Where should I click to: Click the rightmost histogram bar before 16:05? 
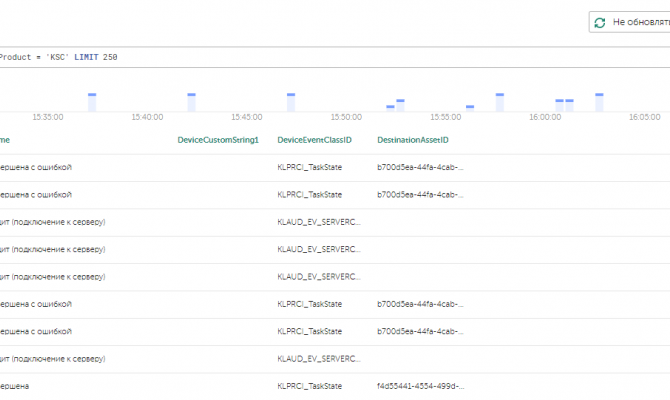click(600, 101)
